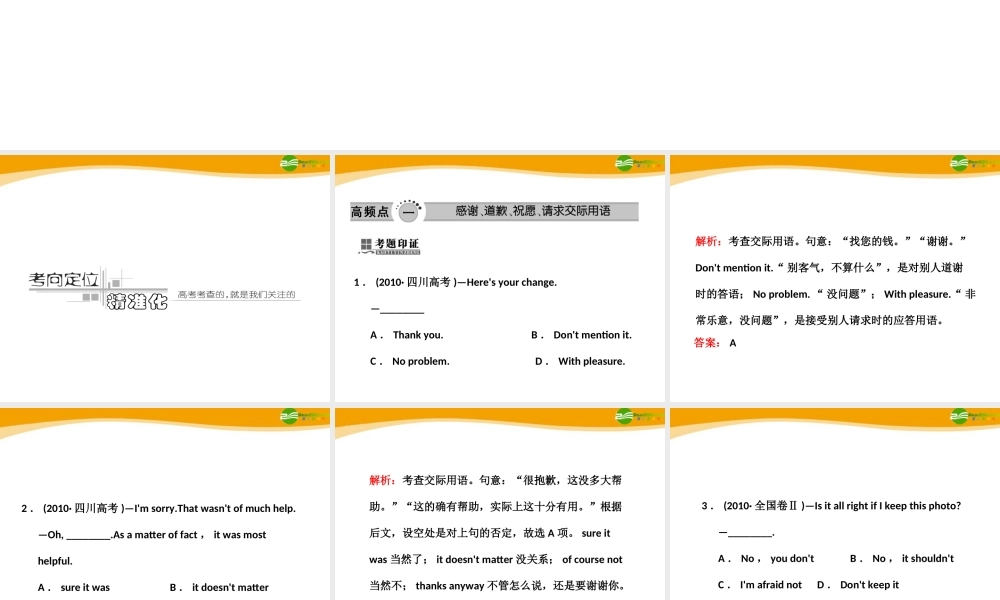Select option A. No, you don't

pos(766,559)
